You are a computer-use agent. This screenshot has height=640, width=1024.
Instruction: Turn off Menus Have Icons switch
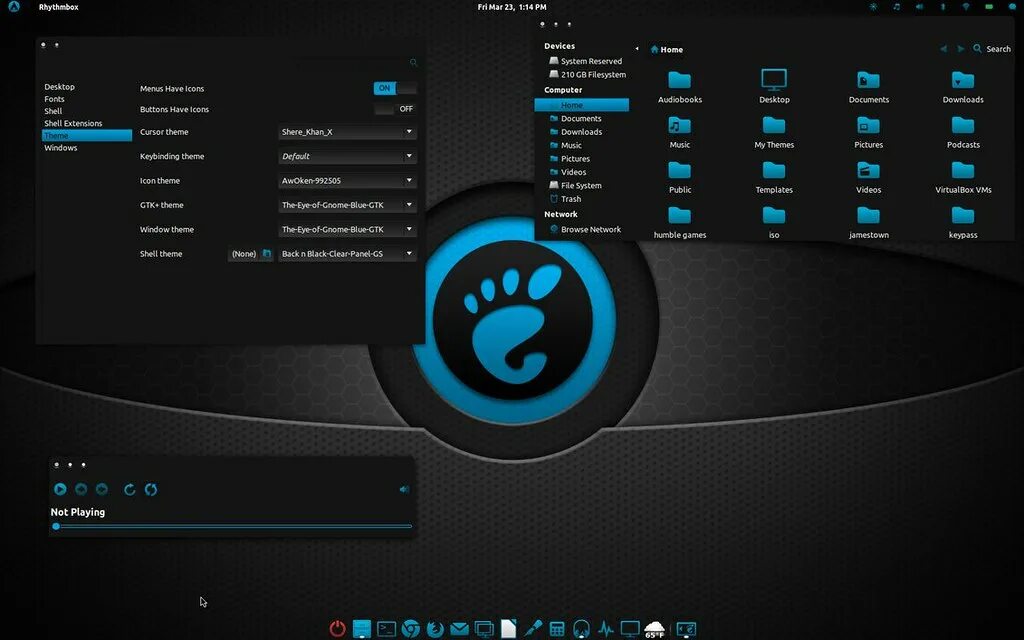coord(395,88)
